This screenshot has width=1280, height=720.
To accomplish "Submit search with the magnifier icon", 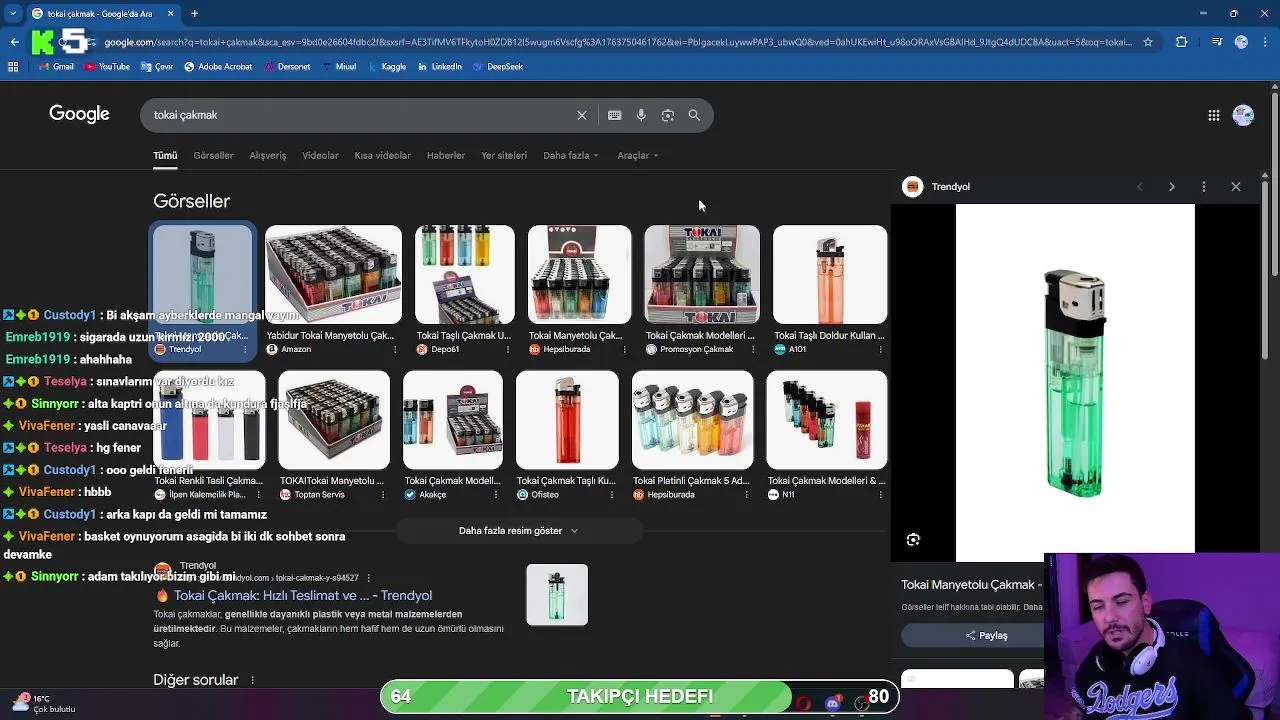I will click(694, 115).
